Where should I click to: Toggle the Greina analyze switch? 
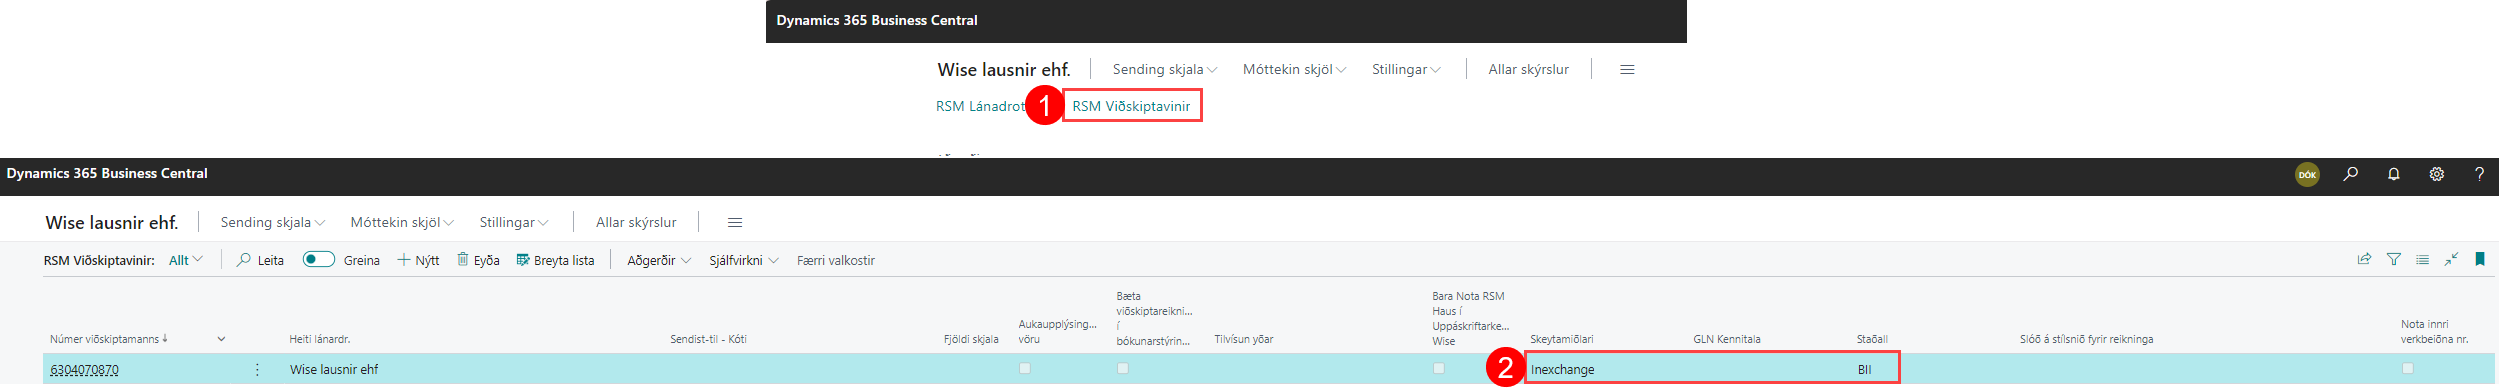[x=319, y=259]
